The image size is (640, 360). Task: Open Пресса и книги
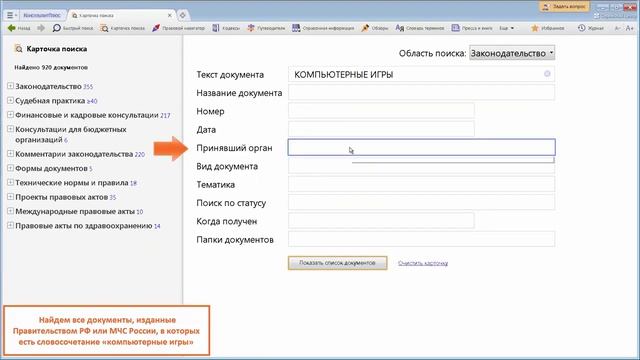(472, 28)
